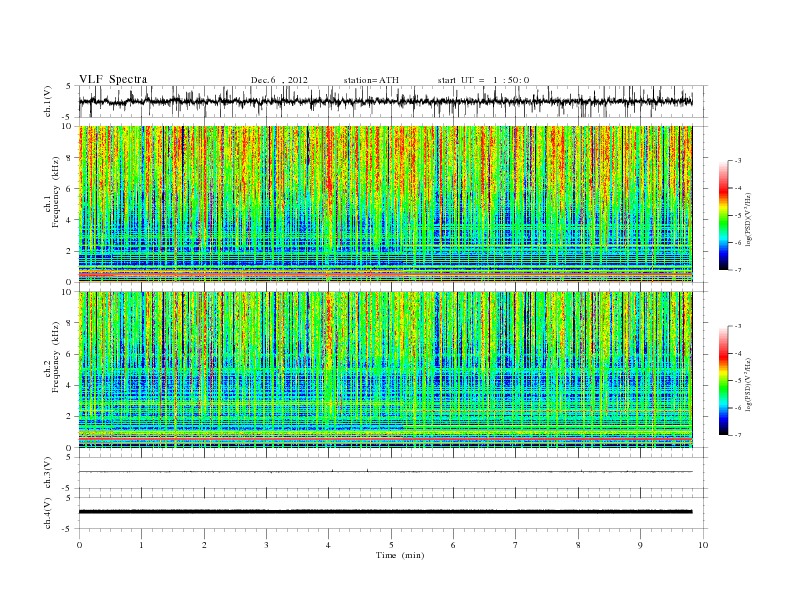Click the "10" kHz tick of the ch.2 spectrogram
Screen dimensions: 792x612
click(x=67, y=292)
